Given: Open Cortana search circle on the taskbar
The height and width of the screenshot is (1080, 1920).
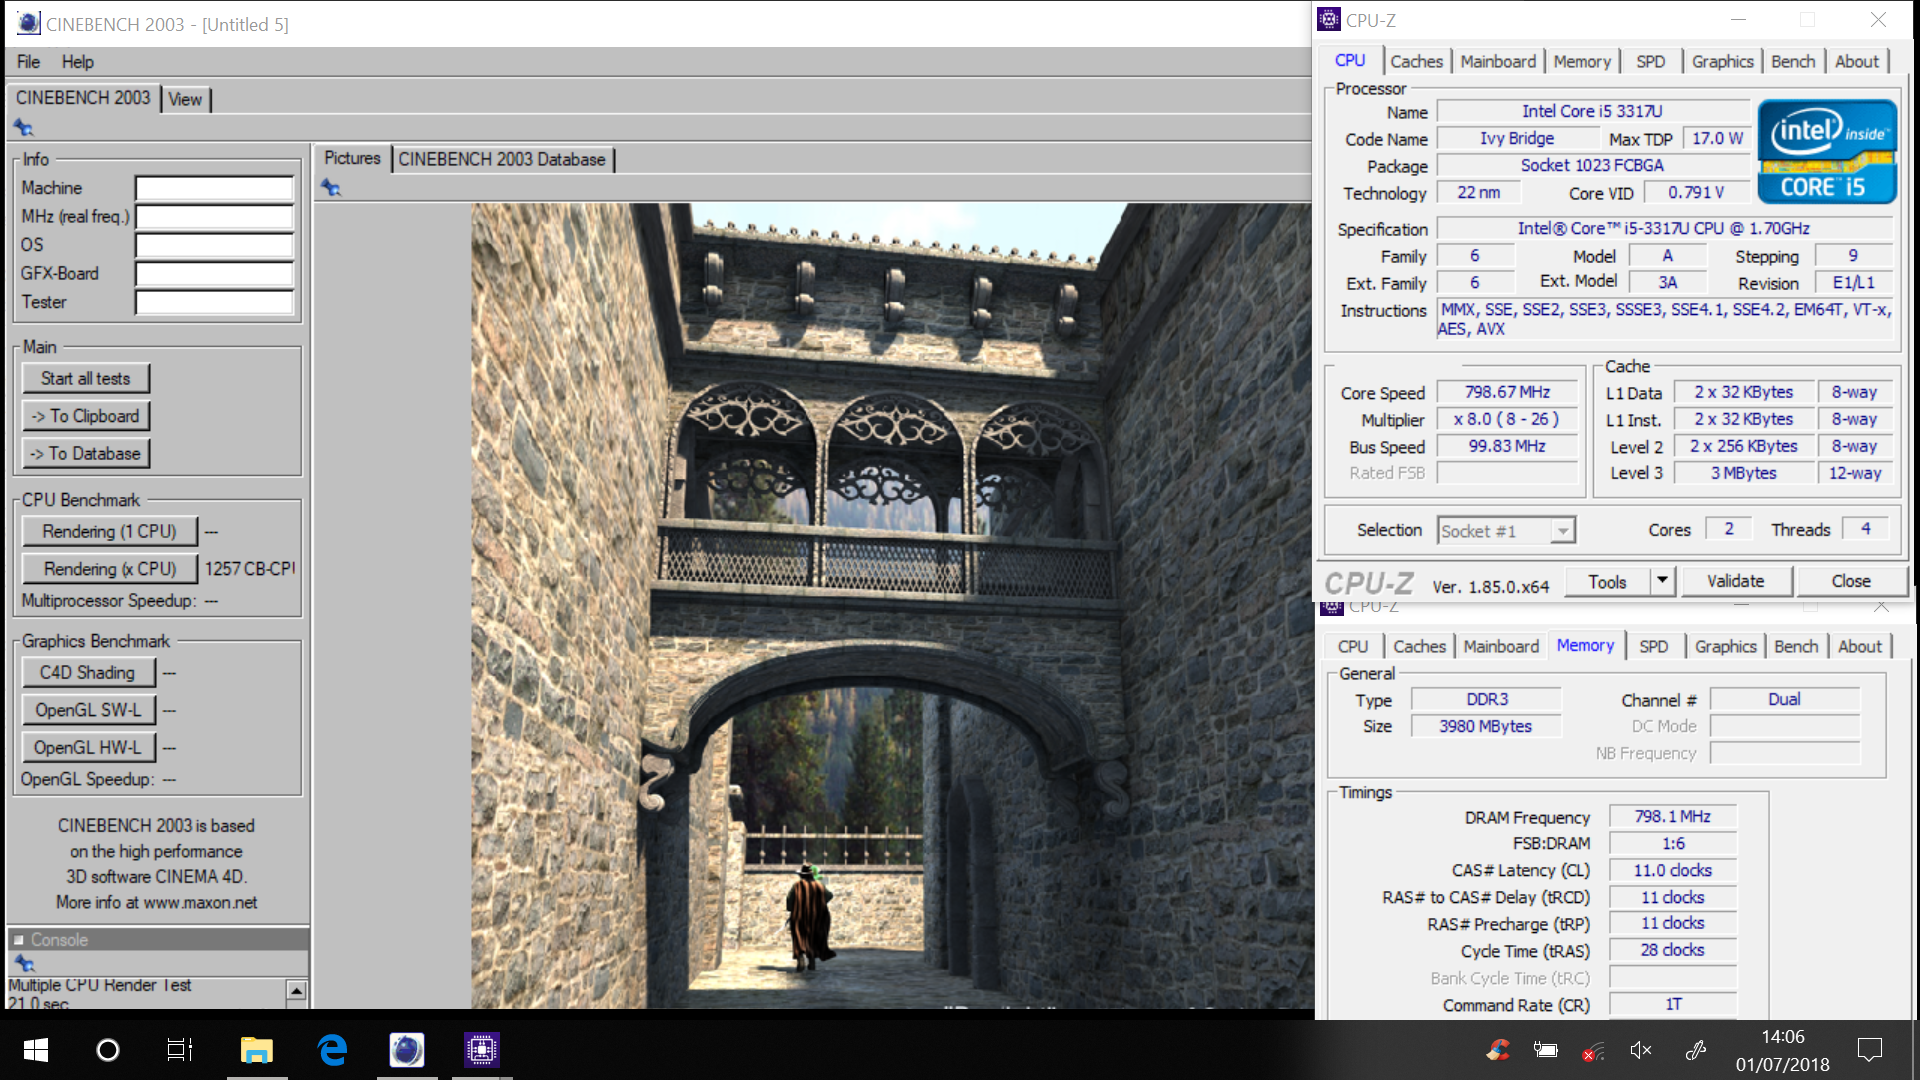Looking at the screenshot, I should pos(108,1050).
